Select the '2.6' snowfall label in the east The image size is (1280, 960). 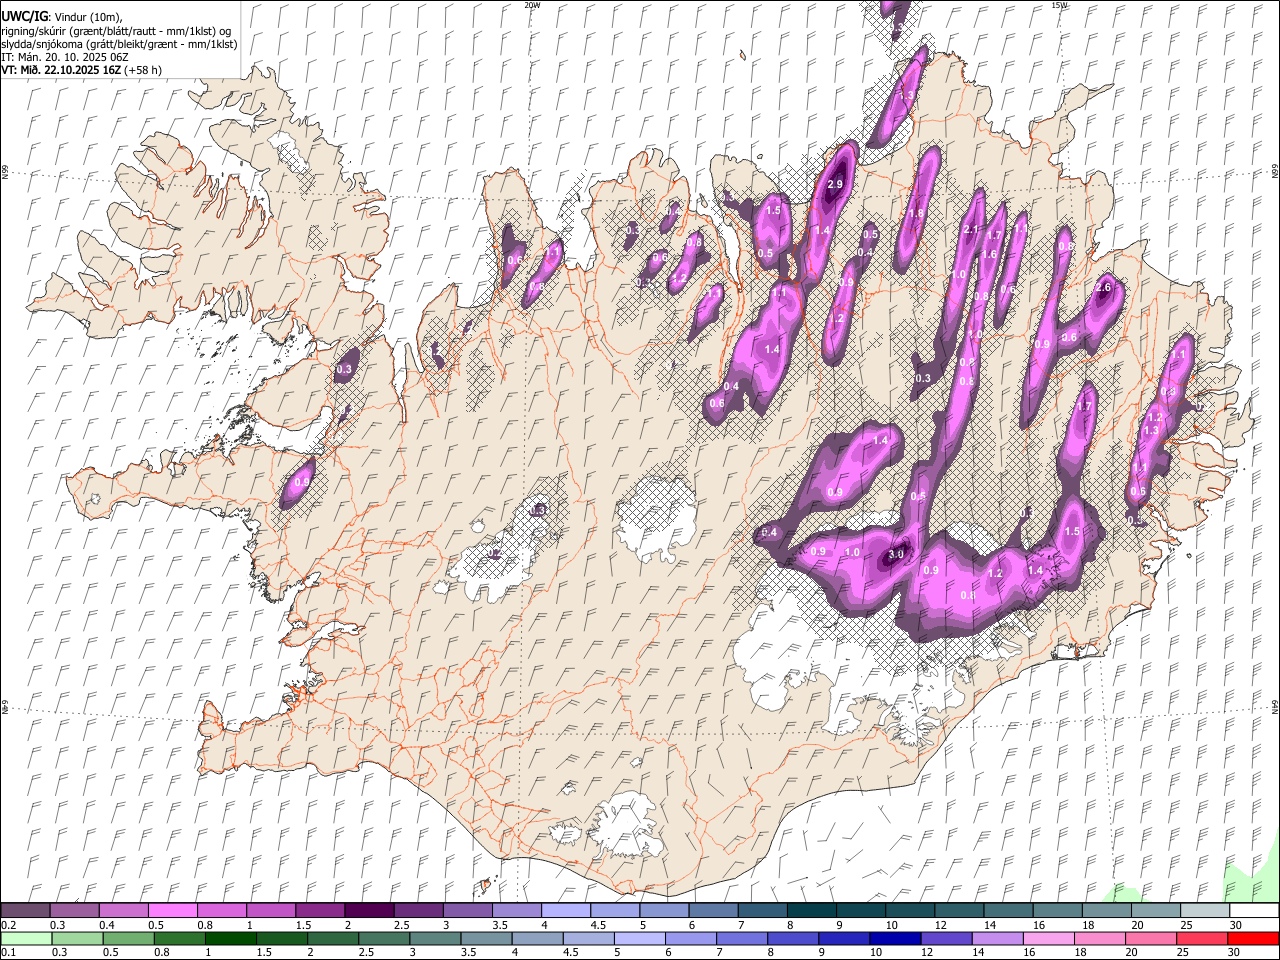click(x=1103, y=288)
